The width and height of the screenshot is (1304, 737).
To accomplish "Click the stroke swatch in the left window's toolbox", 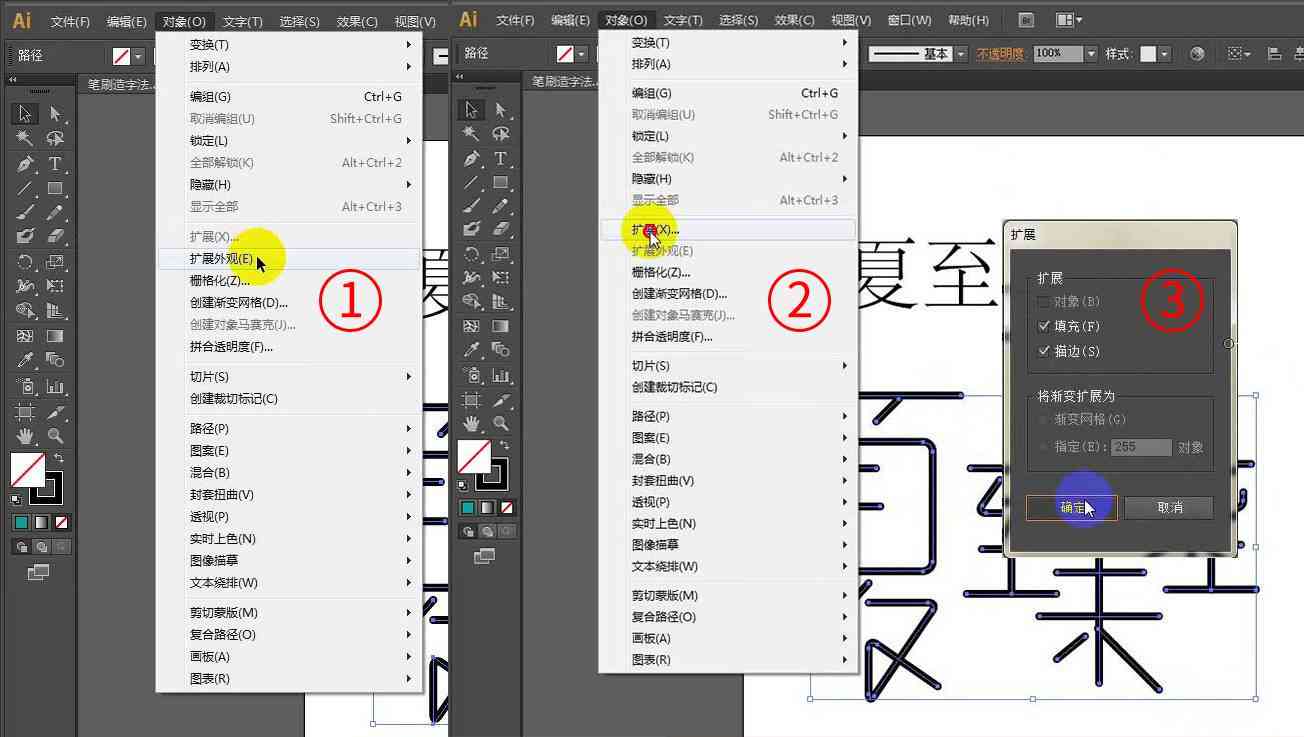I will tap(46, 487).
